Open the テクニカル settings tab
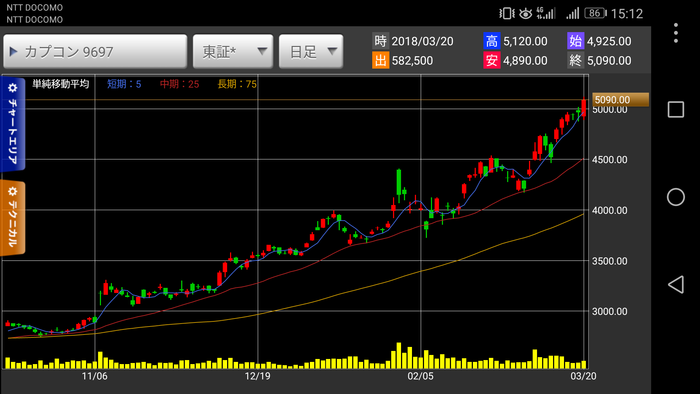 12,218
